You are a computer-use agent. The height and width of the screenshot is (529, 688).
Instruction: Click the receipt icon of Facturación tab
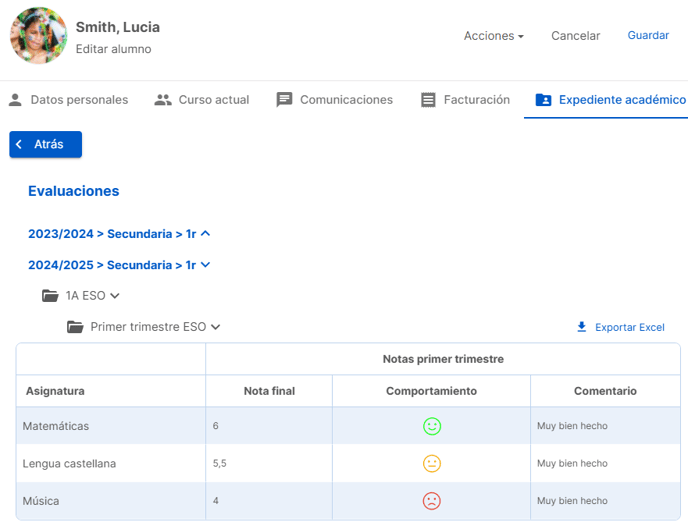pos(428,100)
